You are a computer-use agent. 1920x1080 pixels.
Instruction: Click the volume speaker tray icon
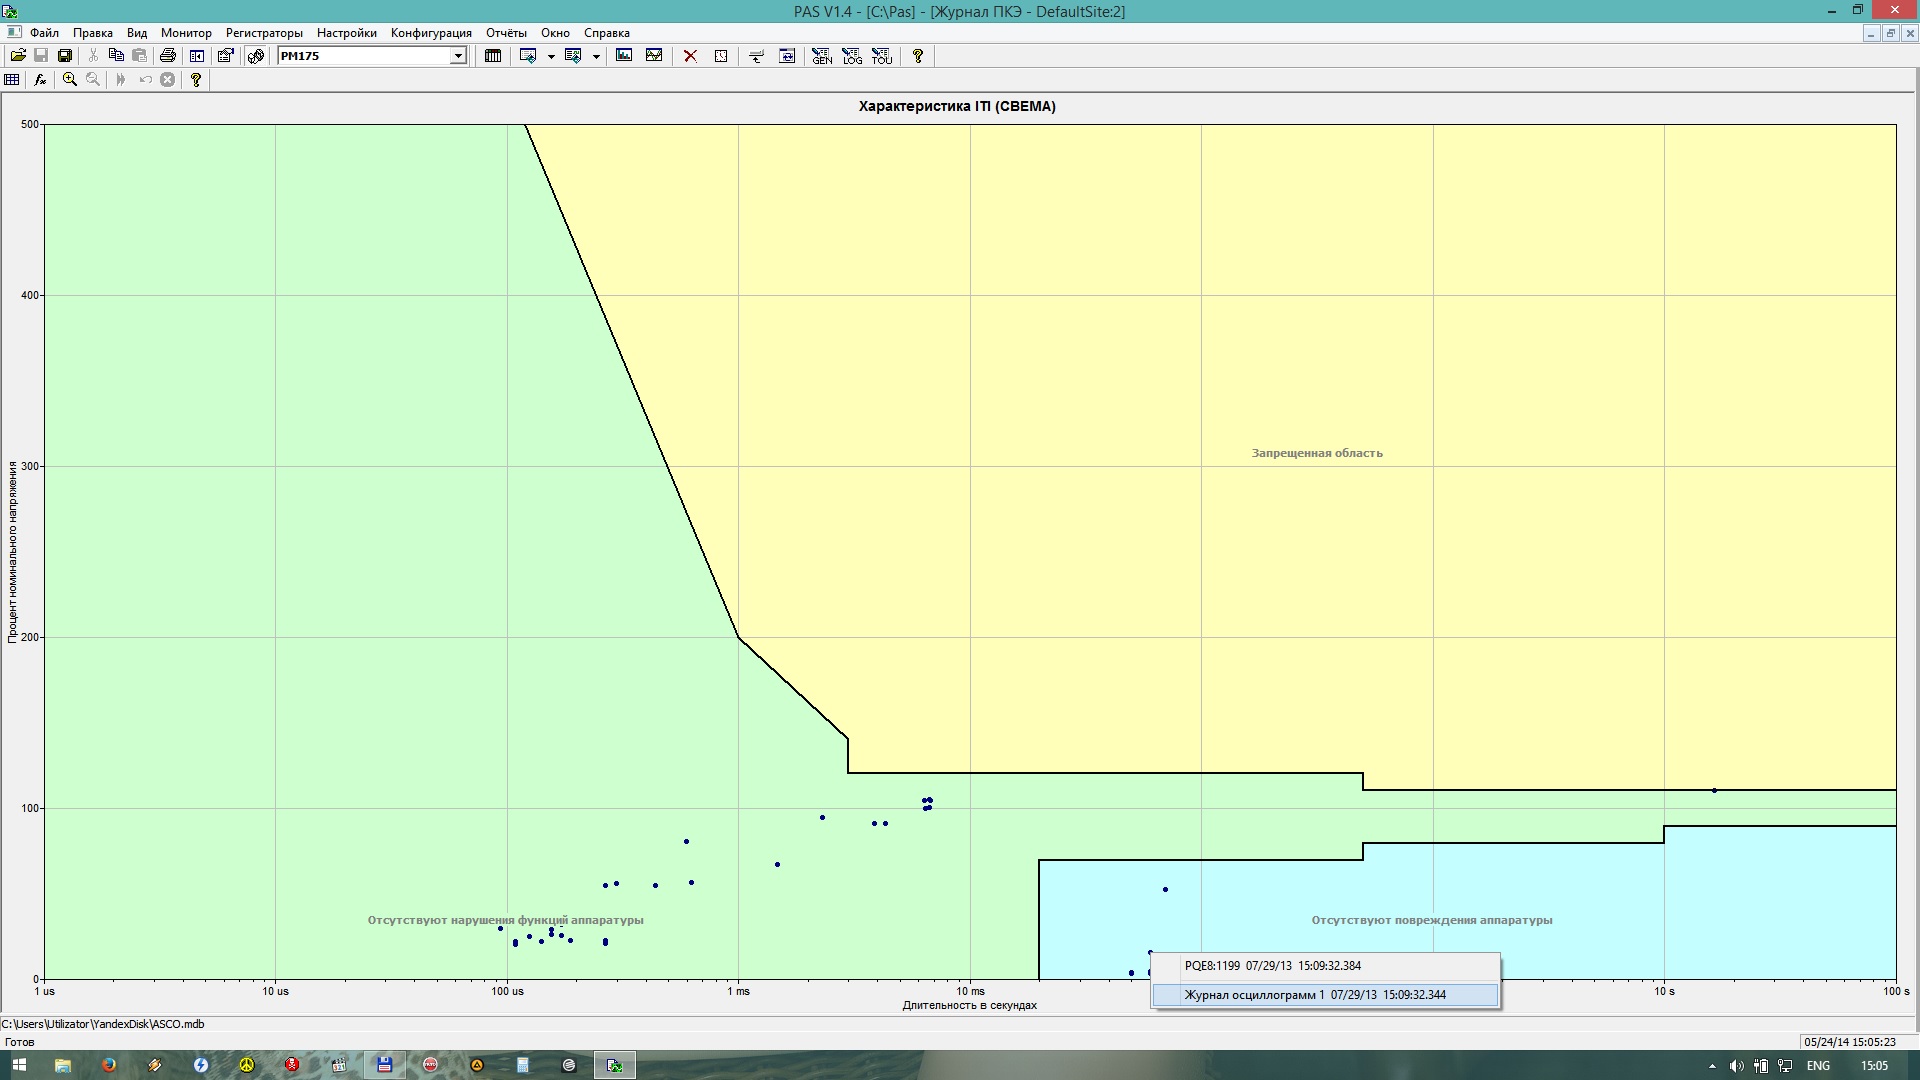1736,1066
